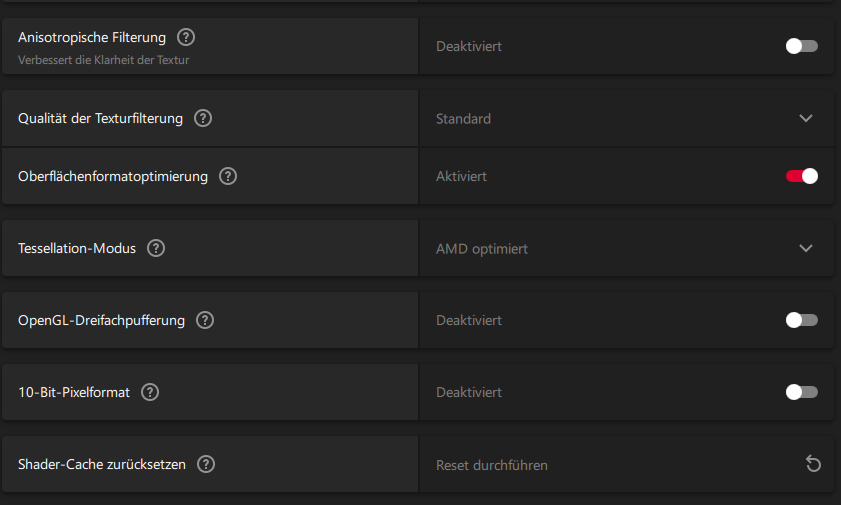Click the Tessellation-Modus setting label
Image resolution: width=841 pixels, height=505 pixels.
pos(77,248)
